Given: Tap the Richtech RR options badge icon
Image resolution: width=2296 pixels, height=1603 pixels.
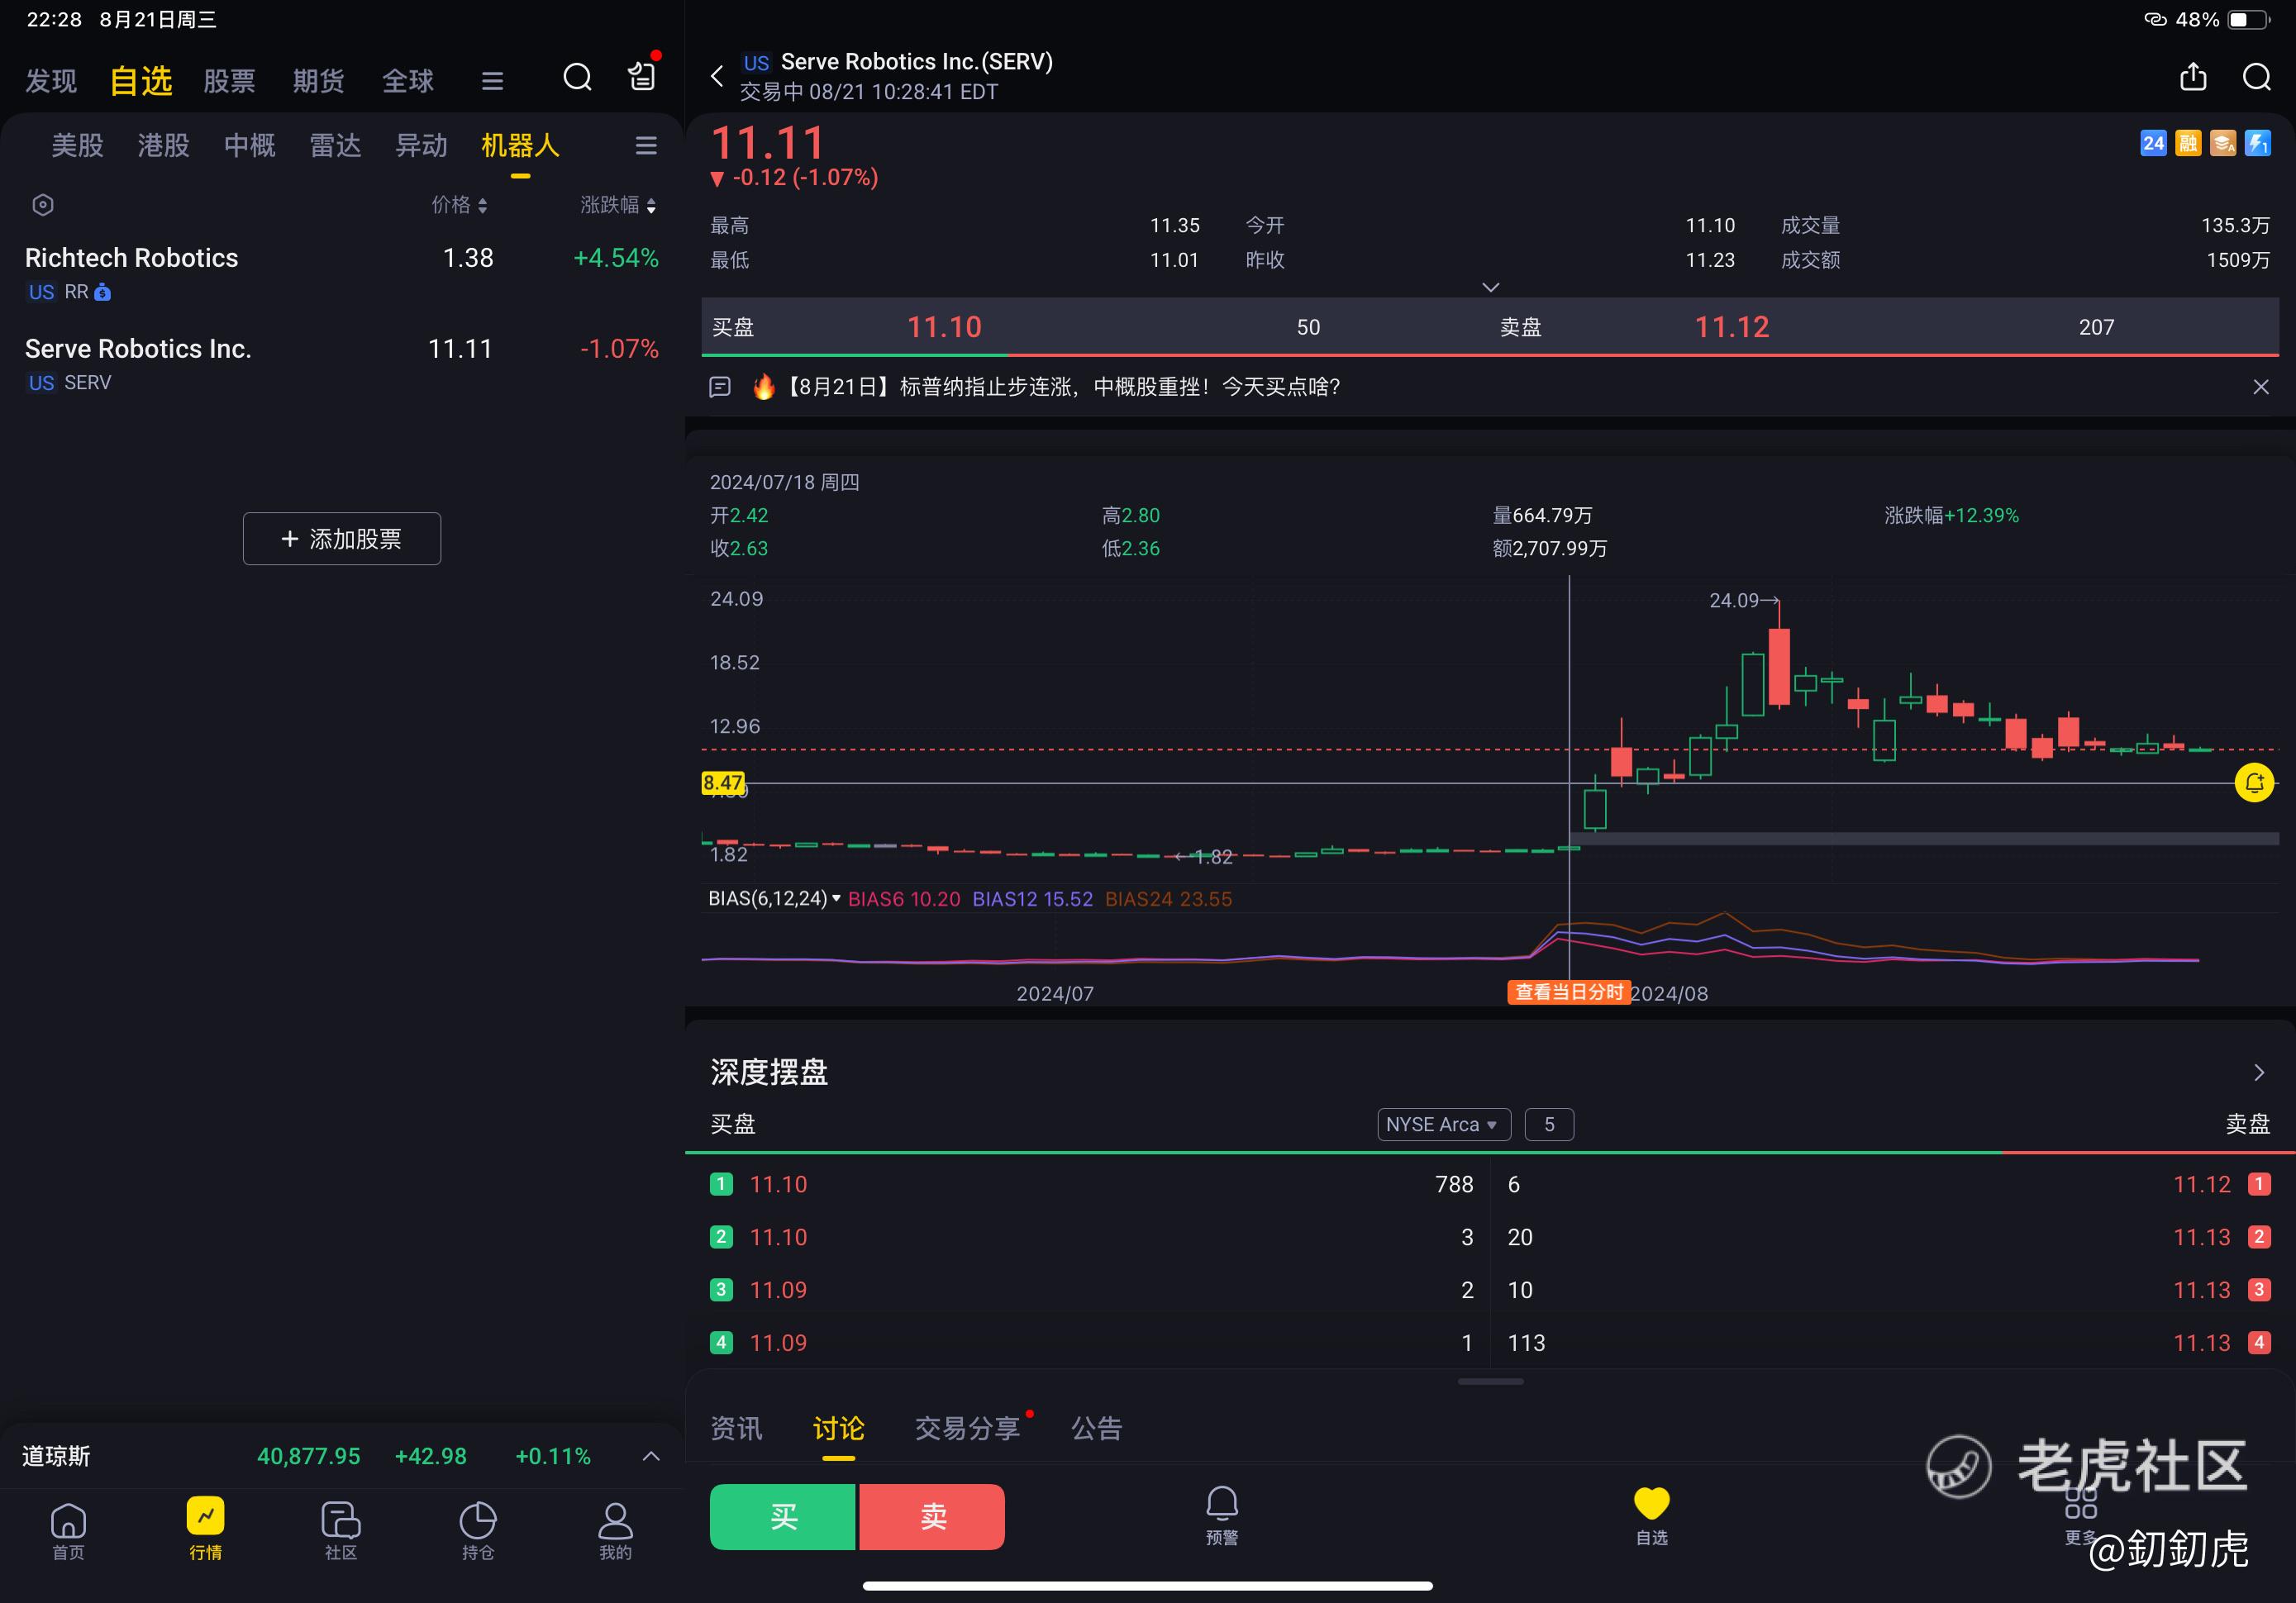Looking at the screenshot, I should tap(102, 293).
